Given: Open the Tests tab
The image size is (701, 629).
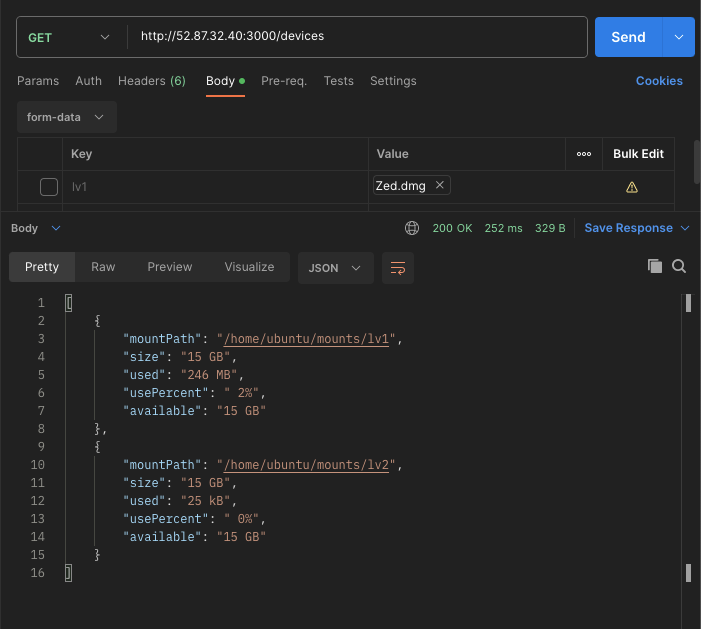Looking at the screenshot, I should point(339,81).
